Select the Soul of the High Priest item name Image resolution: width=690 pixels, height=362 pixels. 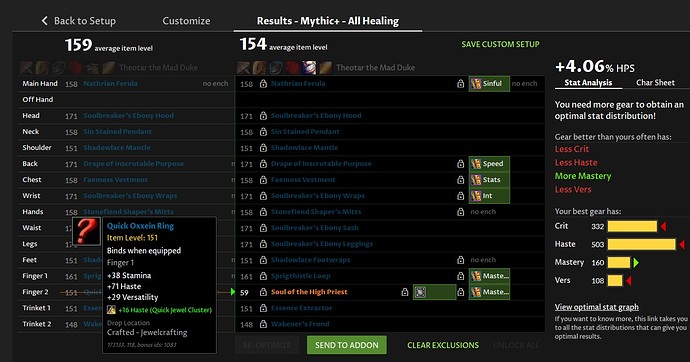(x=309, y=292)
